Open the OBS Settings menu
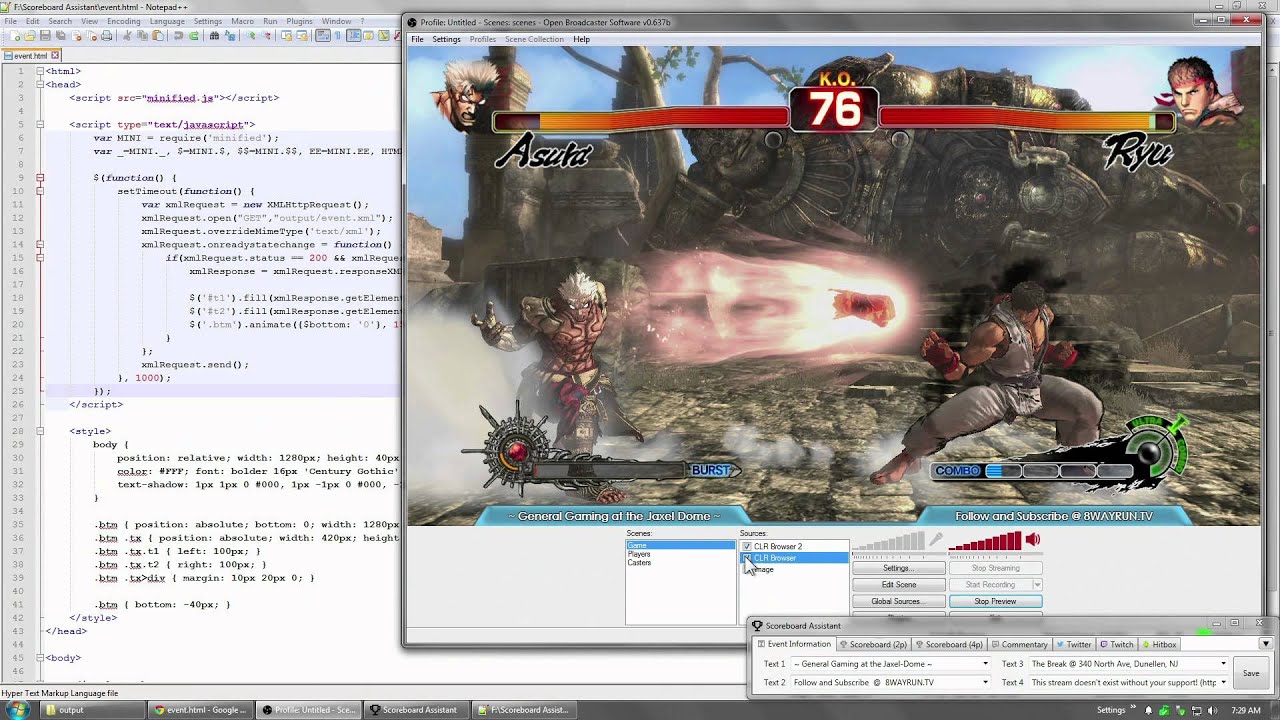 (x=446, y=39)
